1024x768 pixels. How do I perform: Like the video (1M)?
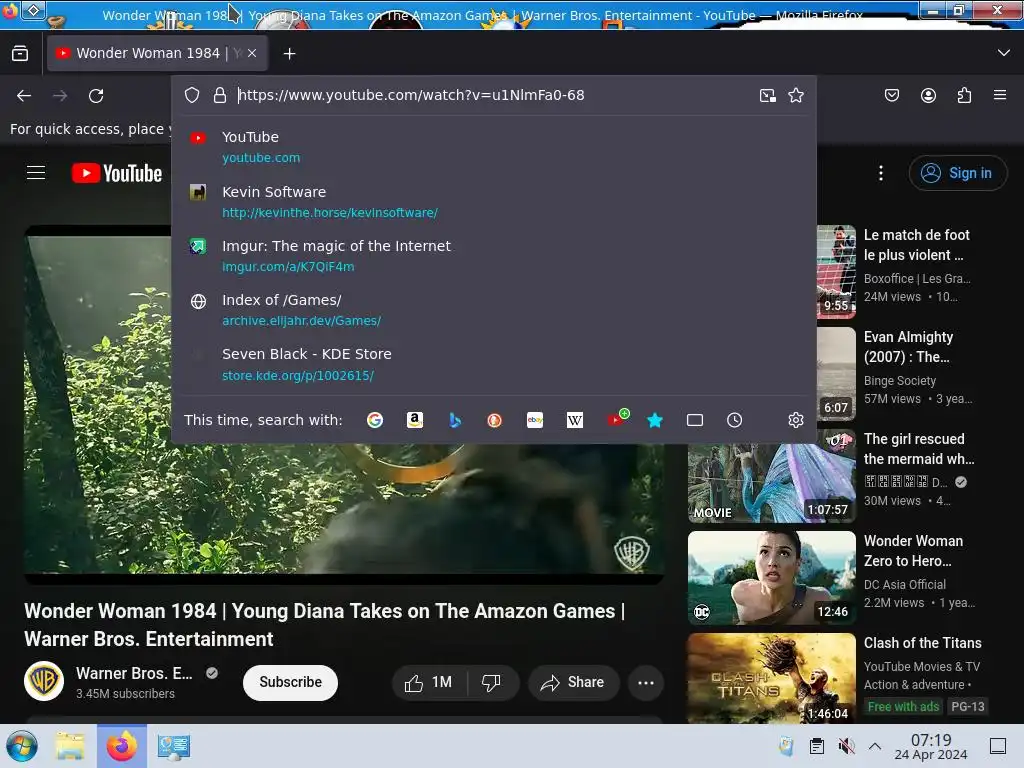pos(429,682)
